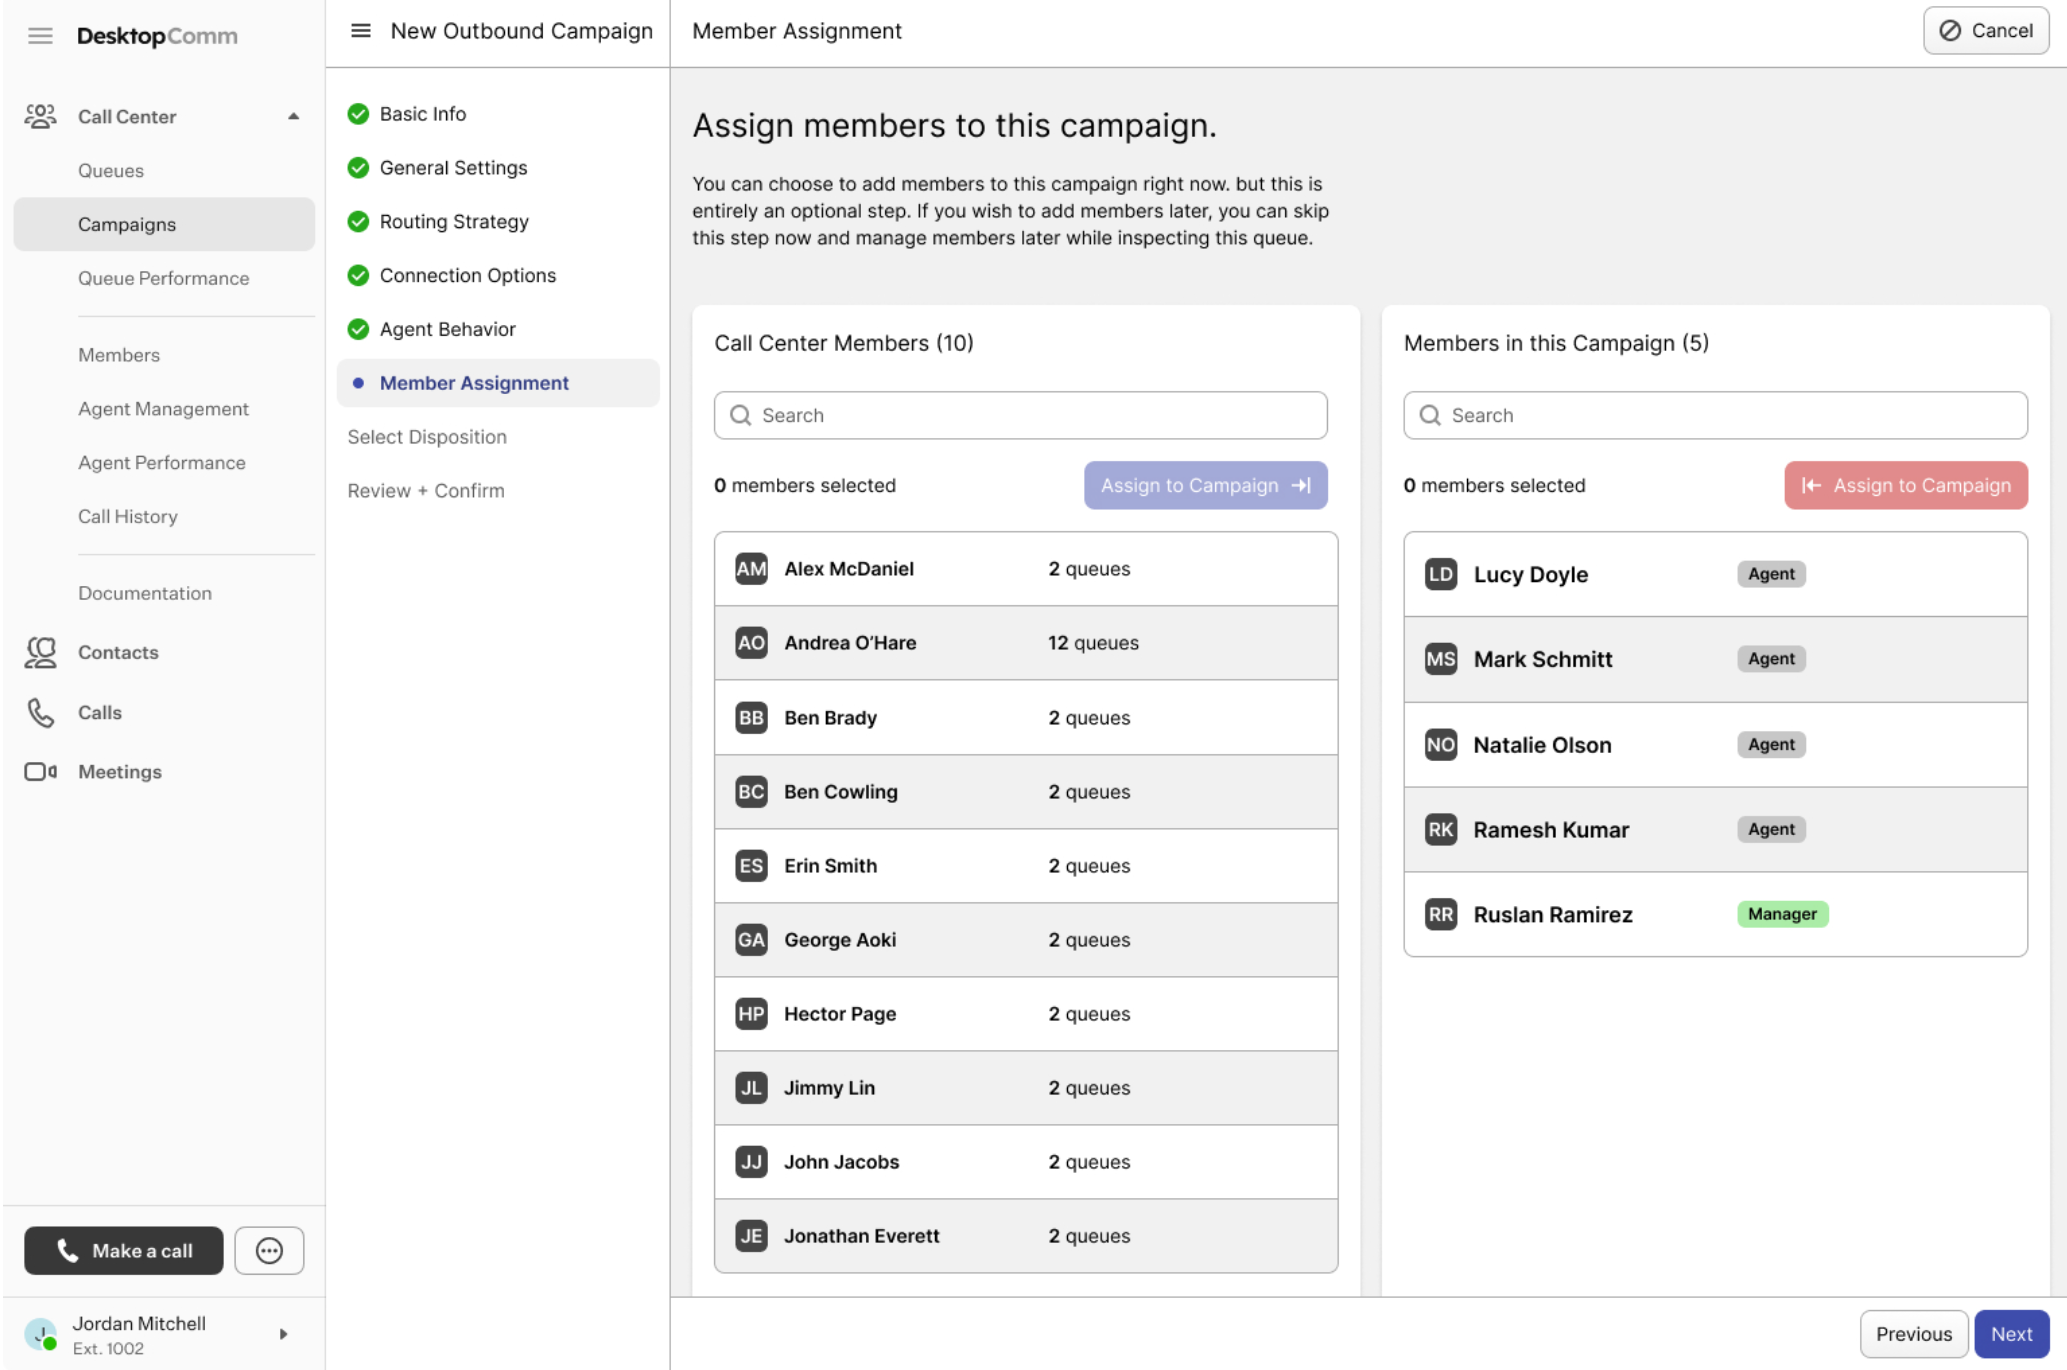Open Queue Performance in sidebar

(164, 278)
